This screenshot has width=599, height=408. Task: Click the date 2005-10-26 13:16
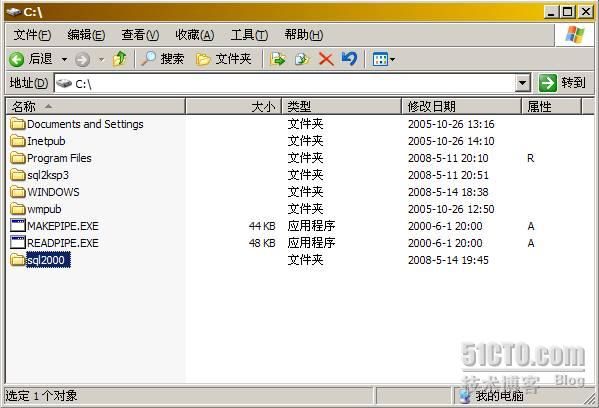tap(451, 124)
